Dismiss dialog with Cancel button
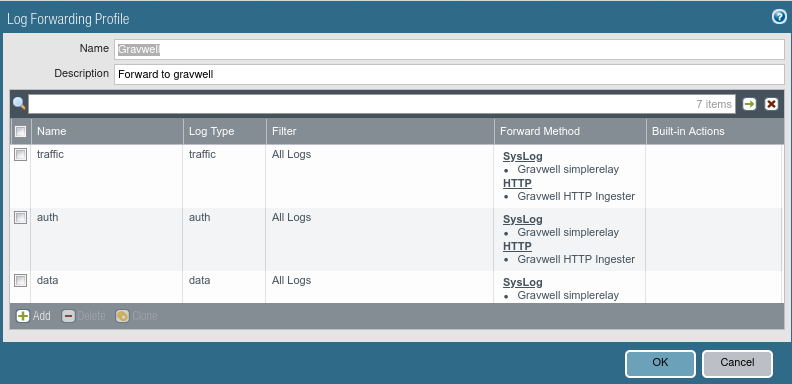Screen dimensions: 792x384 (x=737, y=363)
